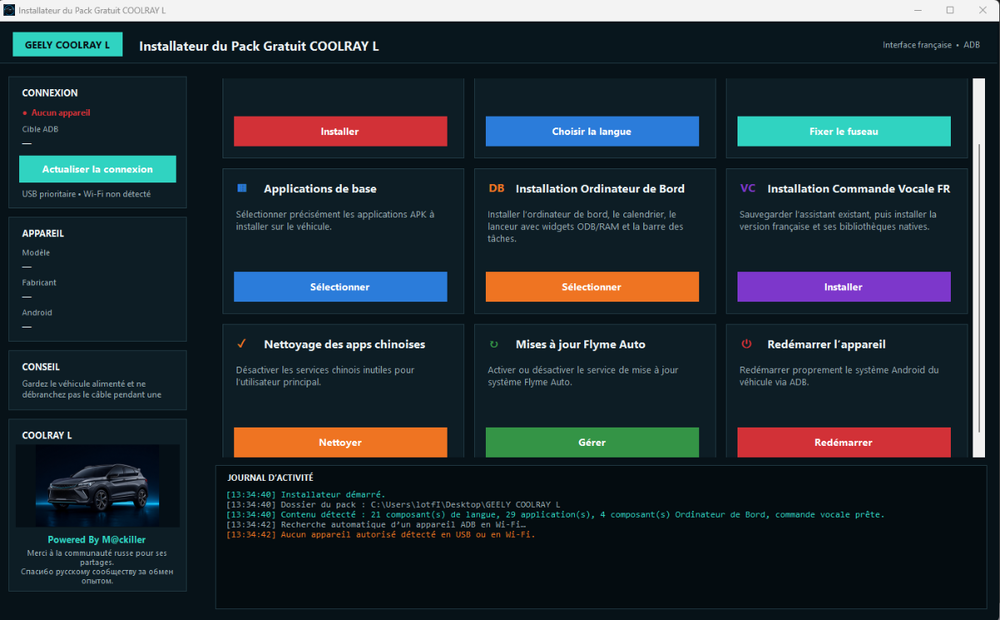Click the DB icon of Installation Ordinateur de Bord

[x=496, y=188]
